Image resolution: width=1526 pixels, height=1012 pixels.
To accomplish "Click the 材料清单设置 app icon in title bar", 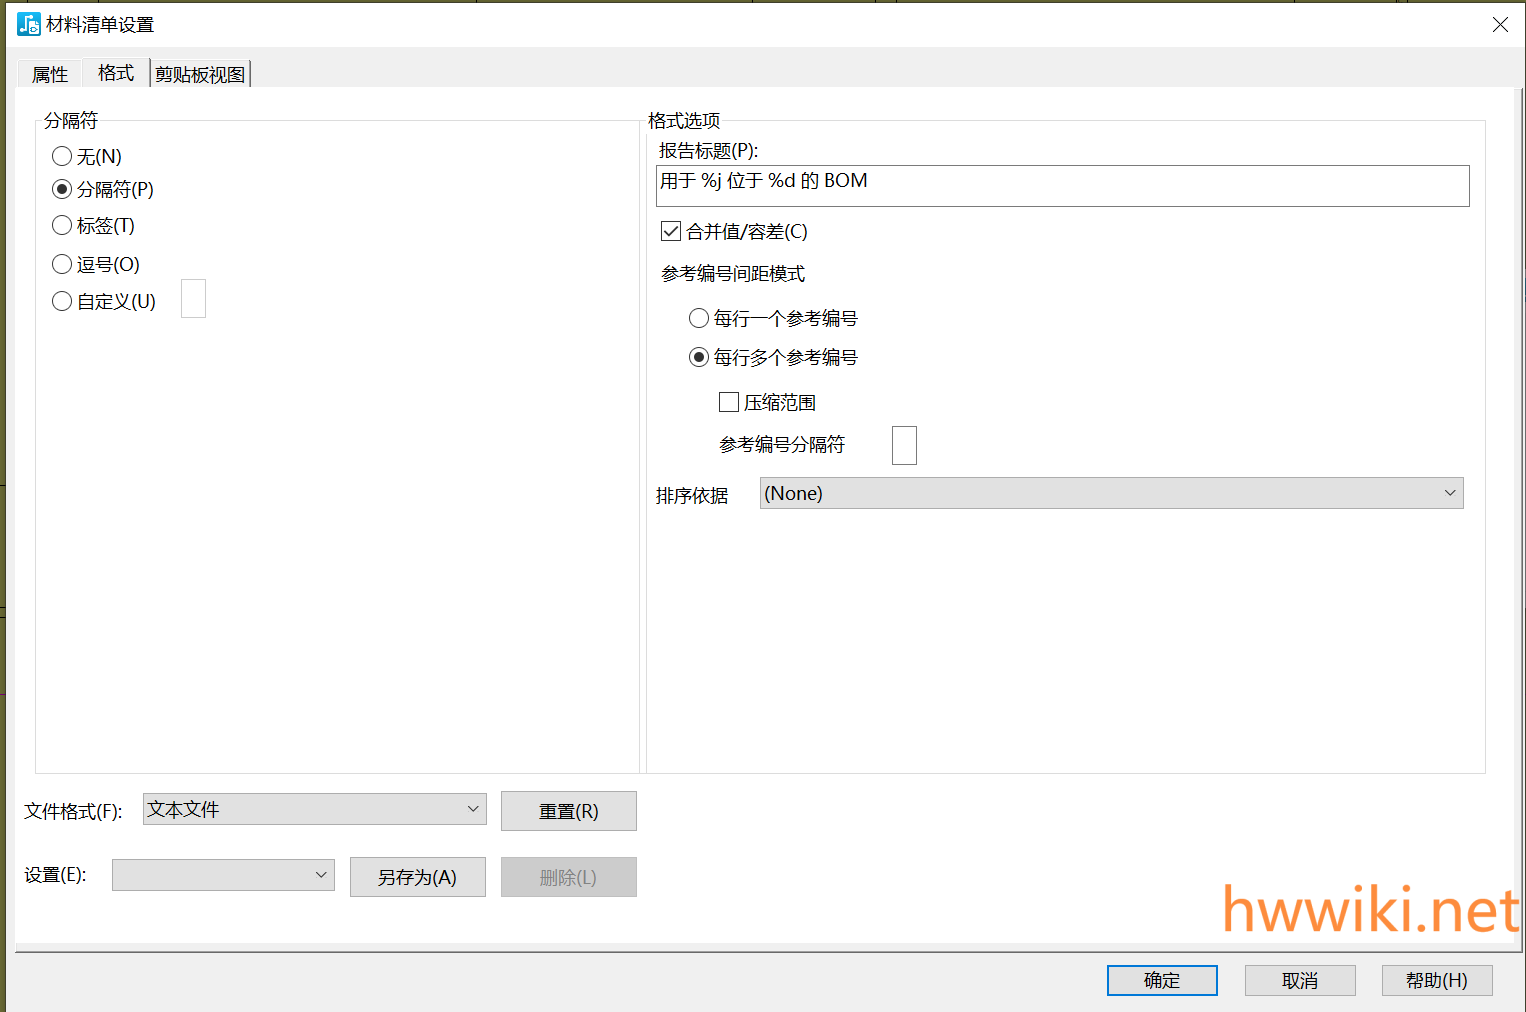I will coord(28,24).
